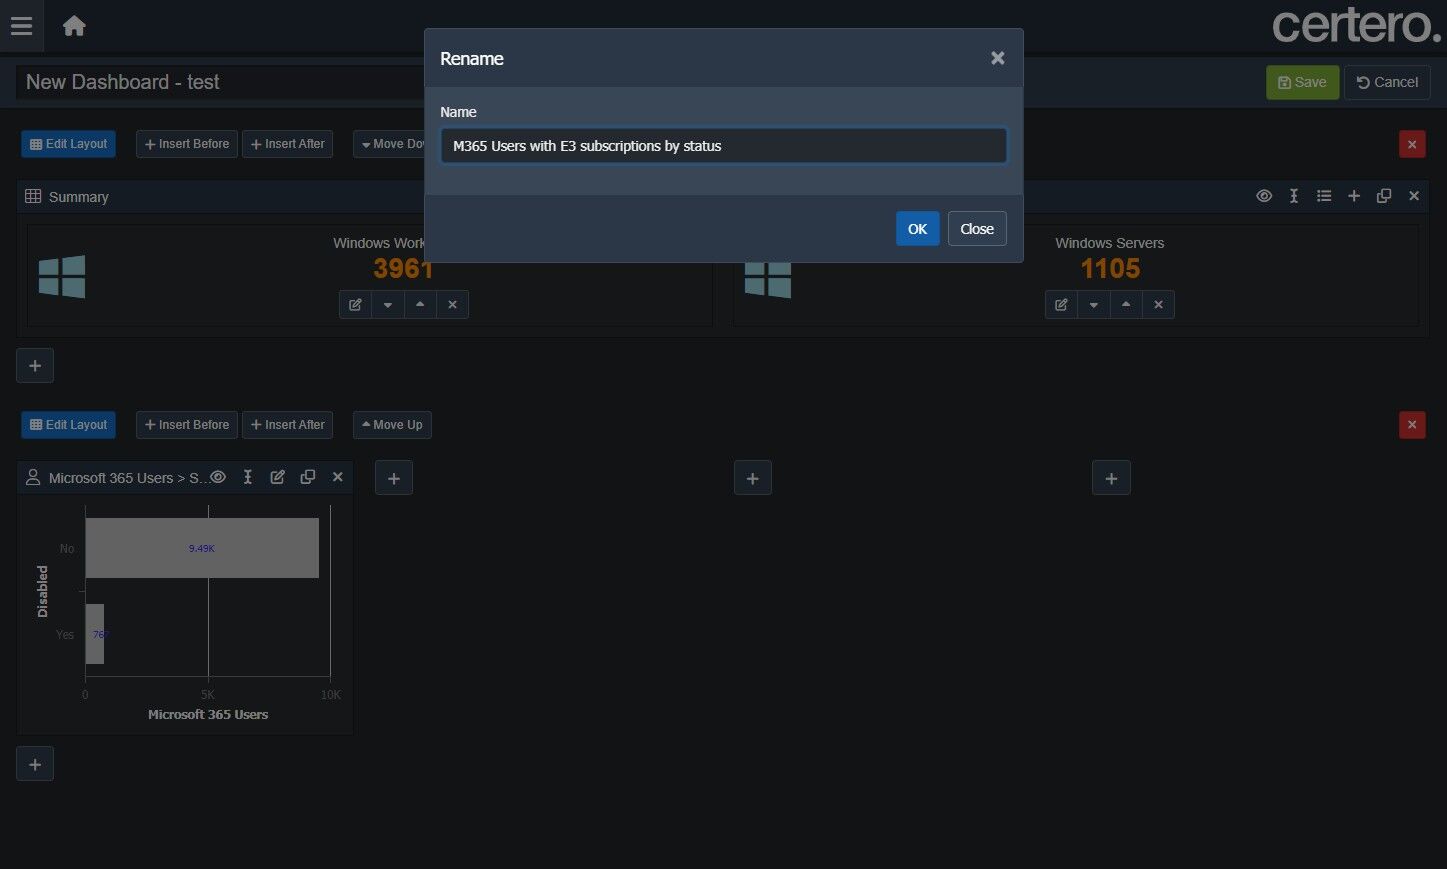Move the Windows Servers tile down

click(x=1094, y=305)
